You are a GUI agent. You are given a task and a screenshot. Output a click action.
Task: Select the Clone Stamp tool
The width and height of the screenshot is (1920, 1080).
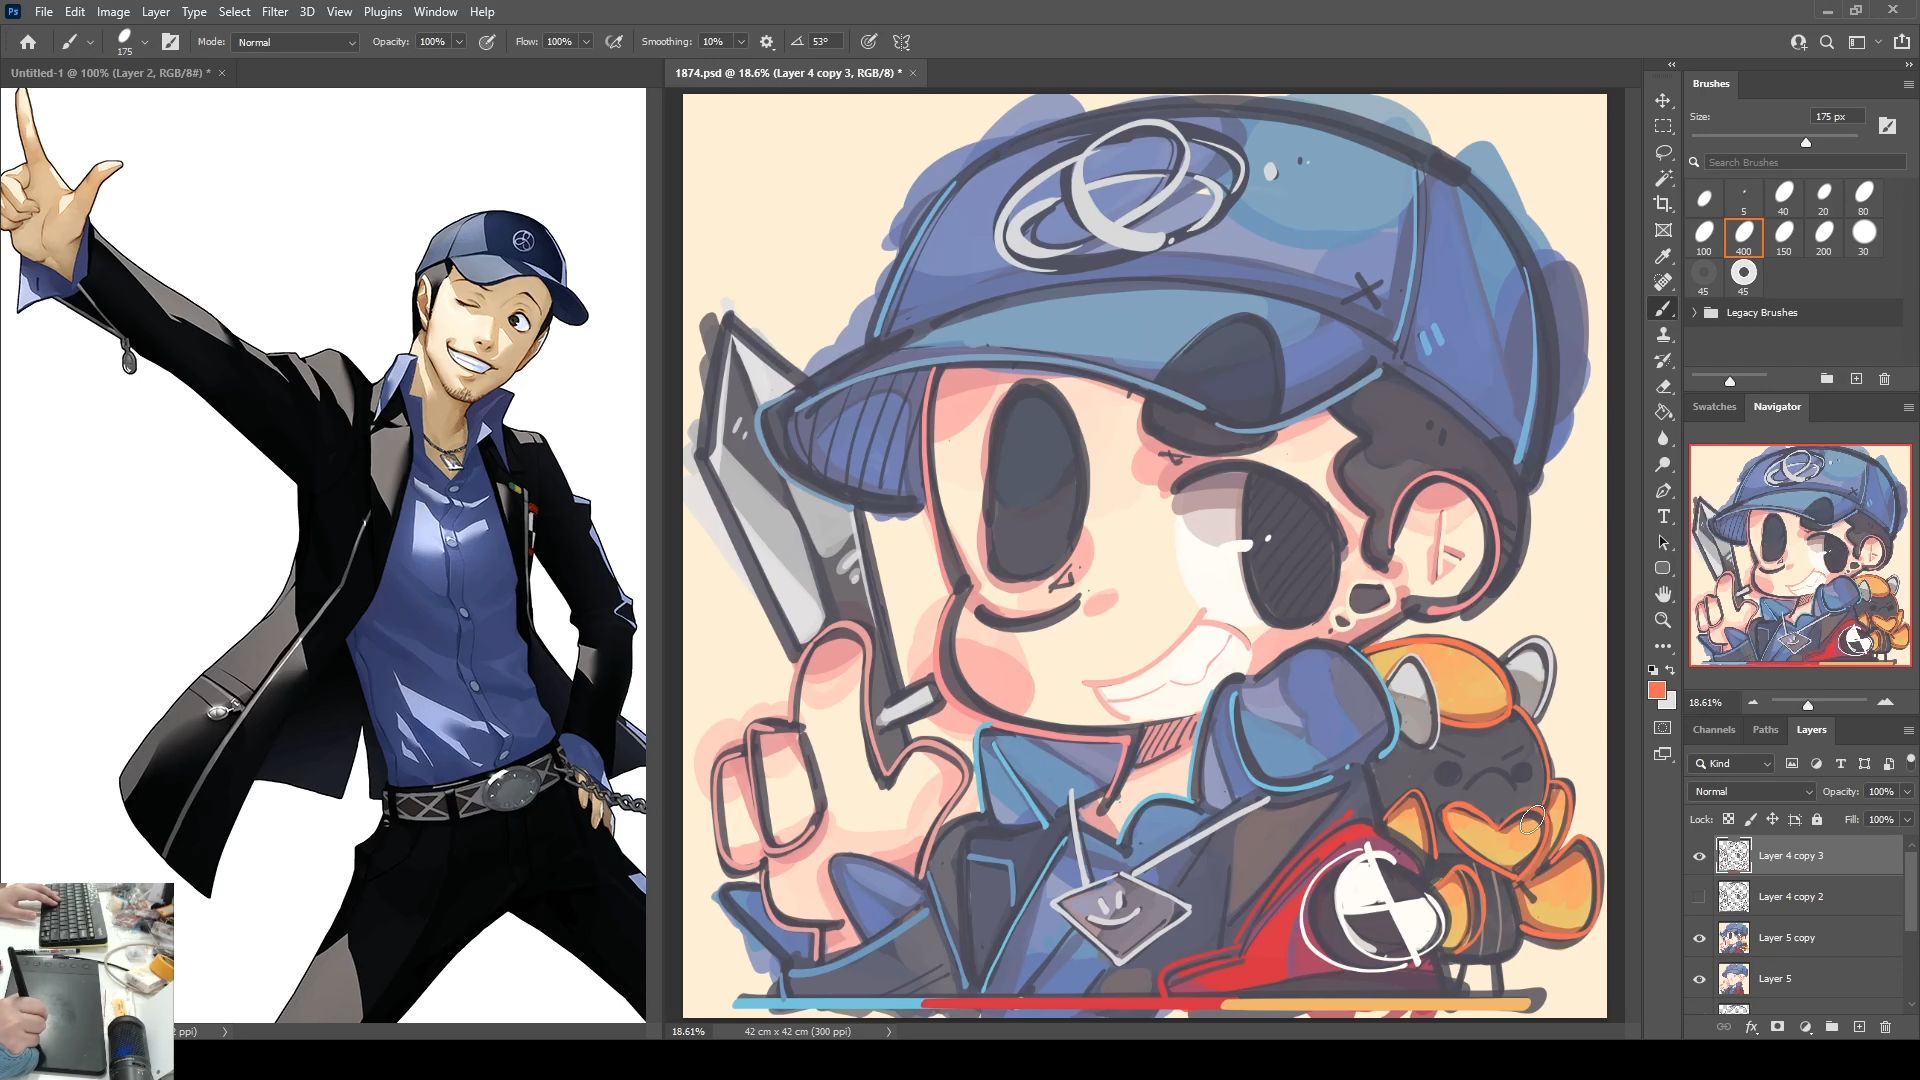tap(1663, 335)
